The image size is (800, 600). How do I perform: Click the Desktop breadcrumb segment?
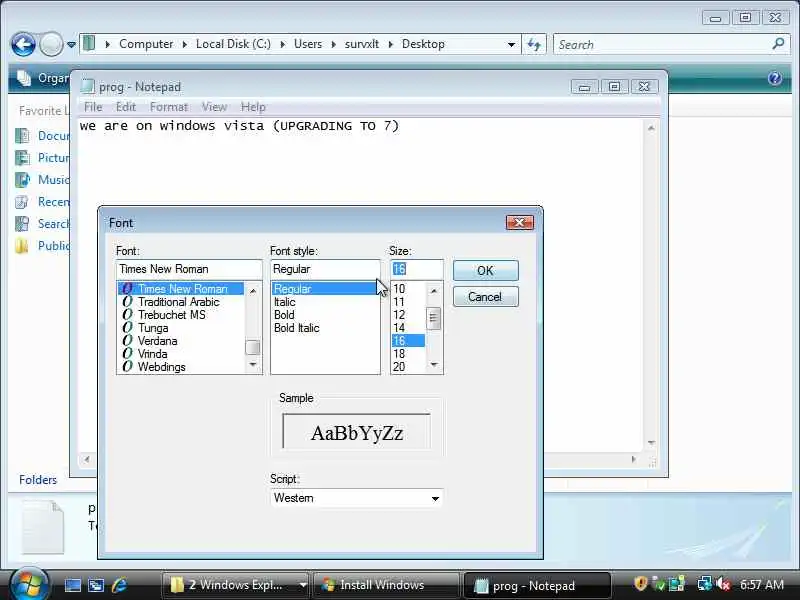(x=423, y=44)
